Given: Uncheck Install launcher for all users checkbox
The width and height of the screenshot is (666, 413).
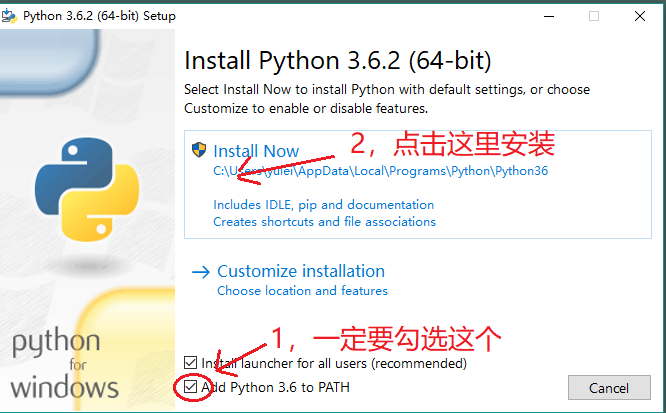Looking at the screenshot, I should [x=191, y=363].
